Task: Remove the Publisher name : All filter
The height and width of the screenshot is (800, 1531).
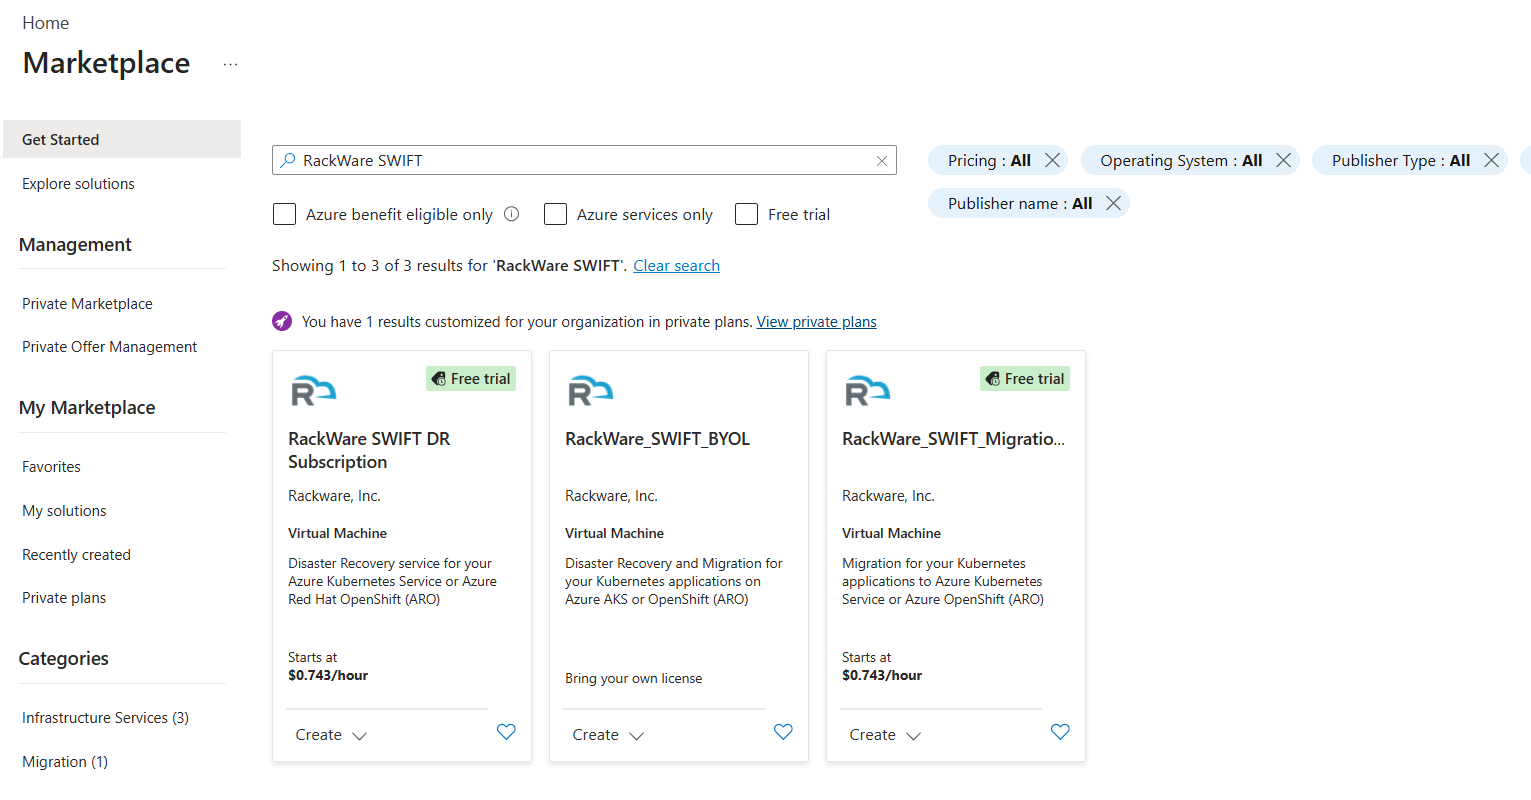Action: click(1113, 203)
